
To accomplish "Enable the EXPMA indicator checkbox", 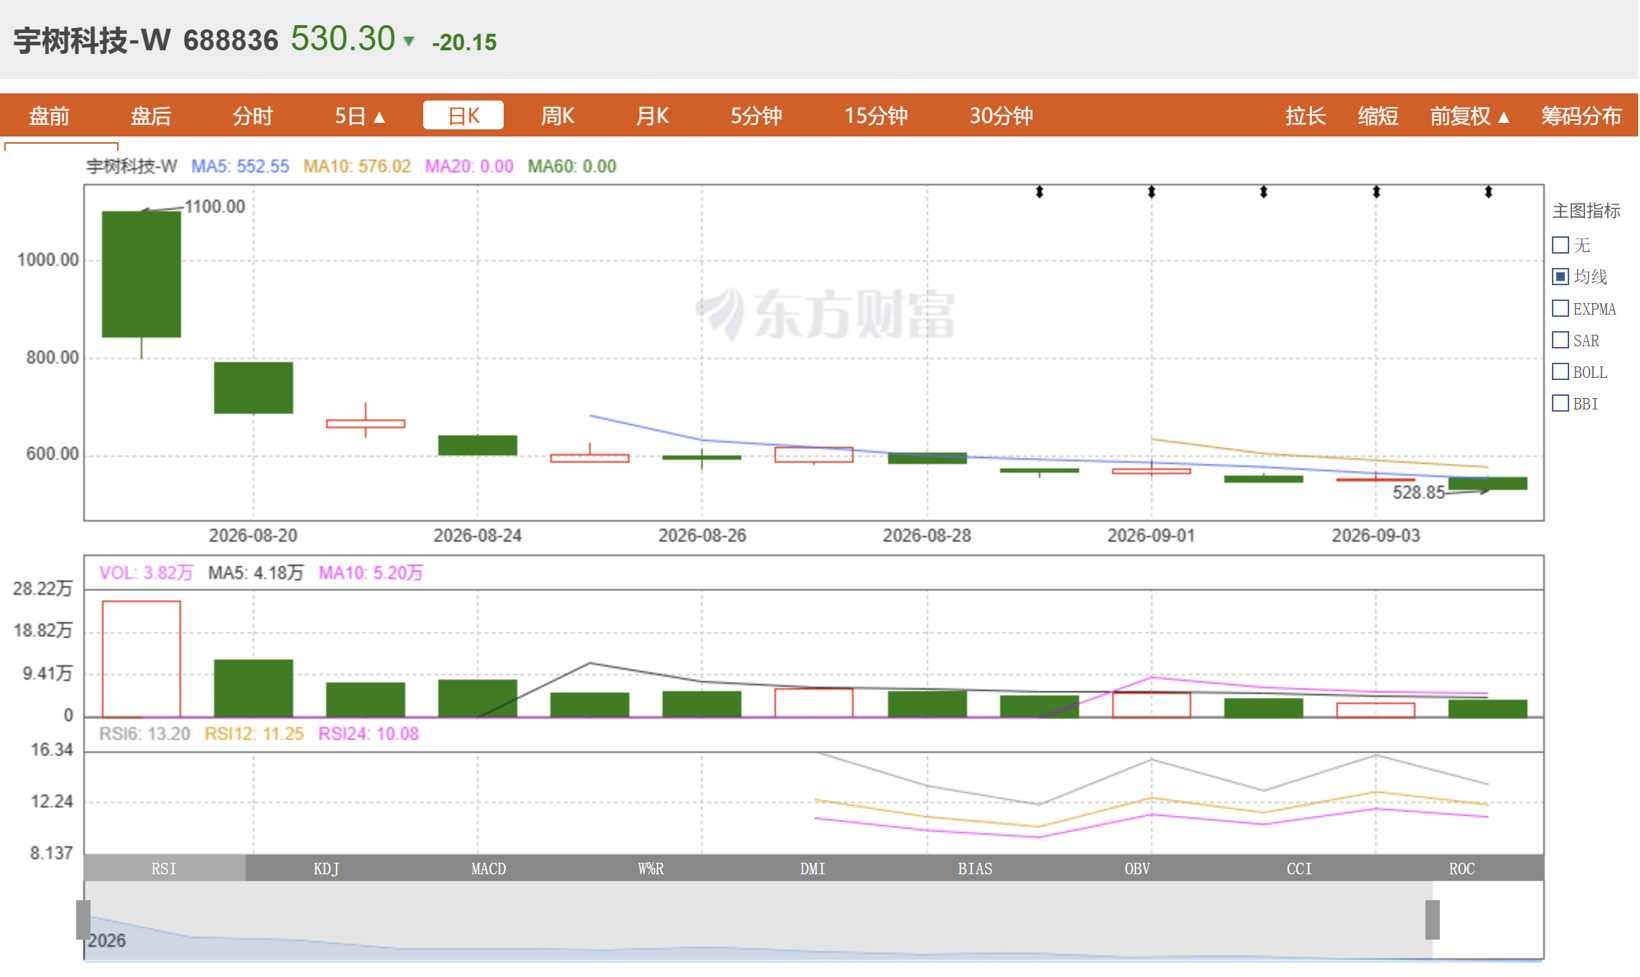I will pos(1560,308).
